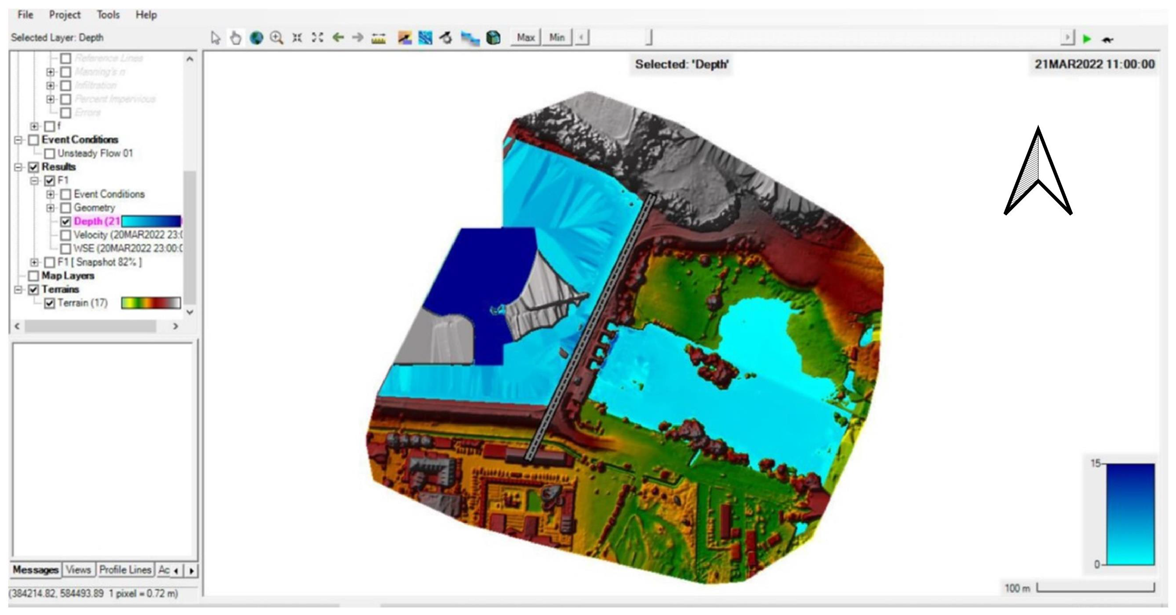The width and height of the screenshot is (1176, 615).
Task: Open the Tools menu
Action: click(108, 15)
